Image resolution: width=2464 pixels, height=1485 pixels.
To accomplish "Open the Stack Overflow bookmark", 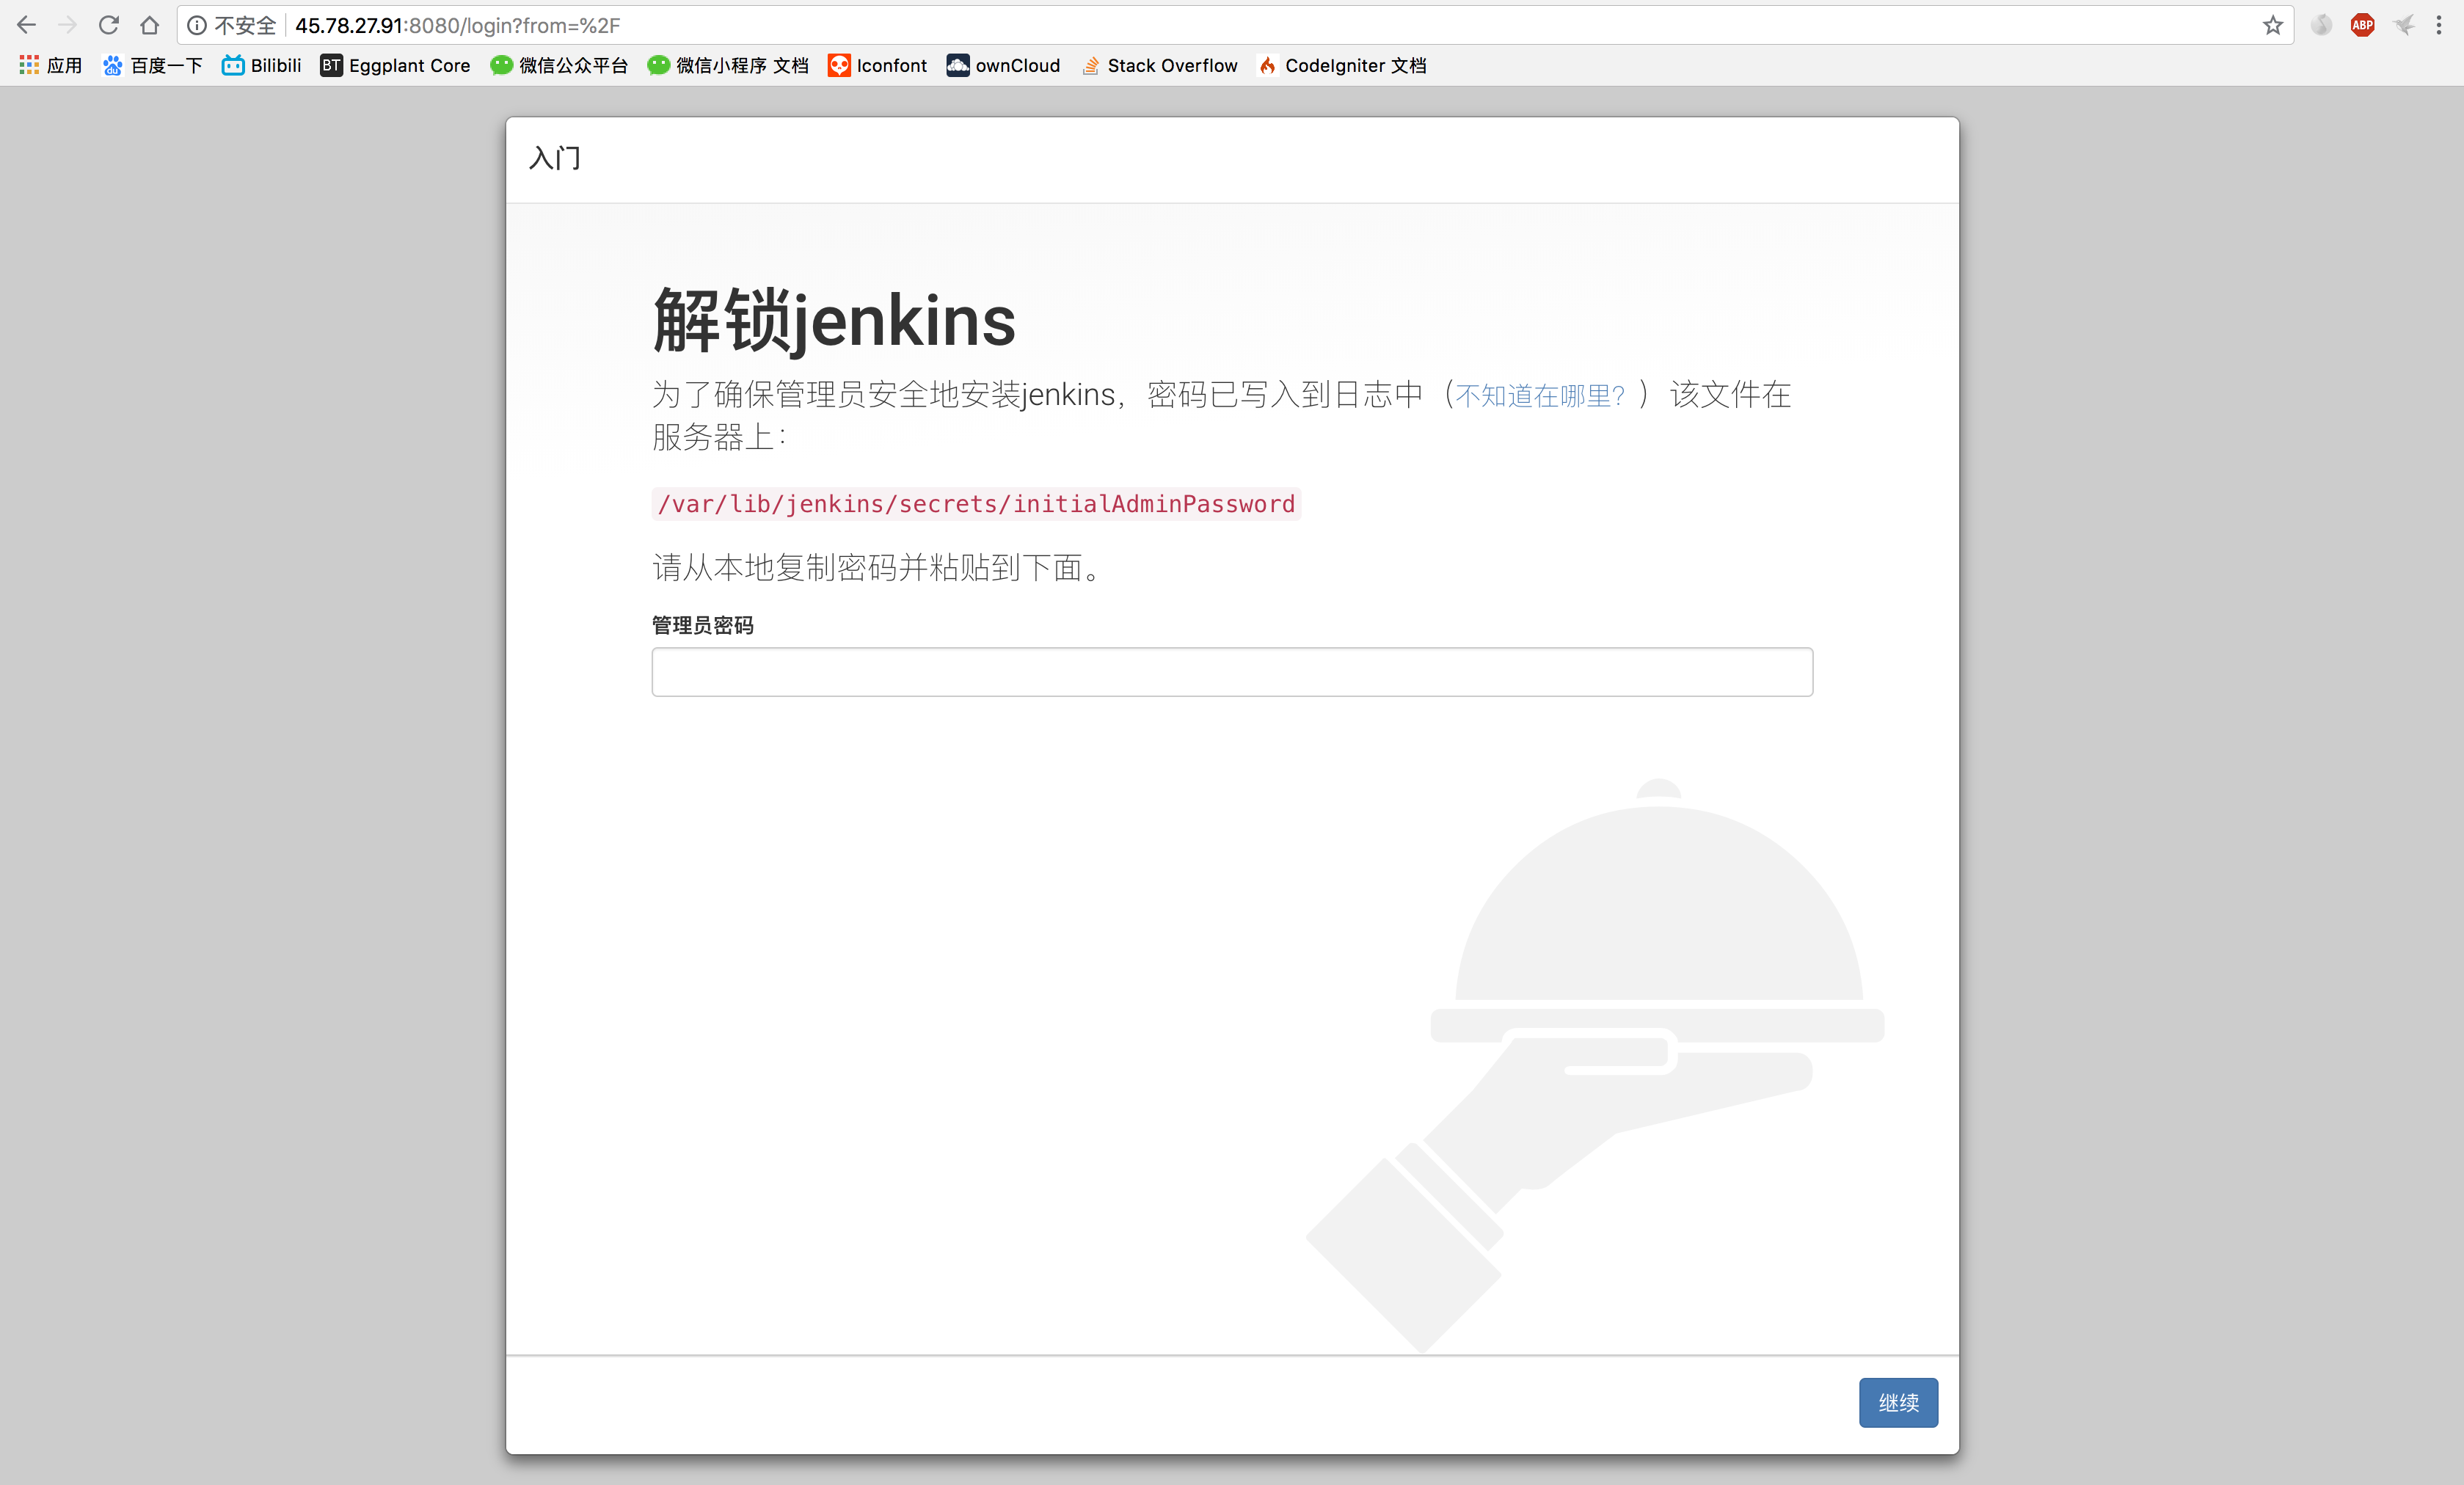I will point(1159,65).
